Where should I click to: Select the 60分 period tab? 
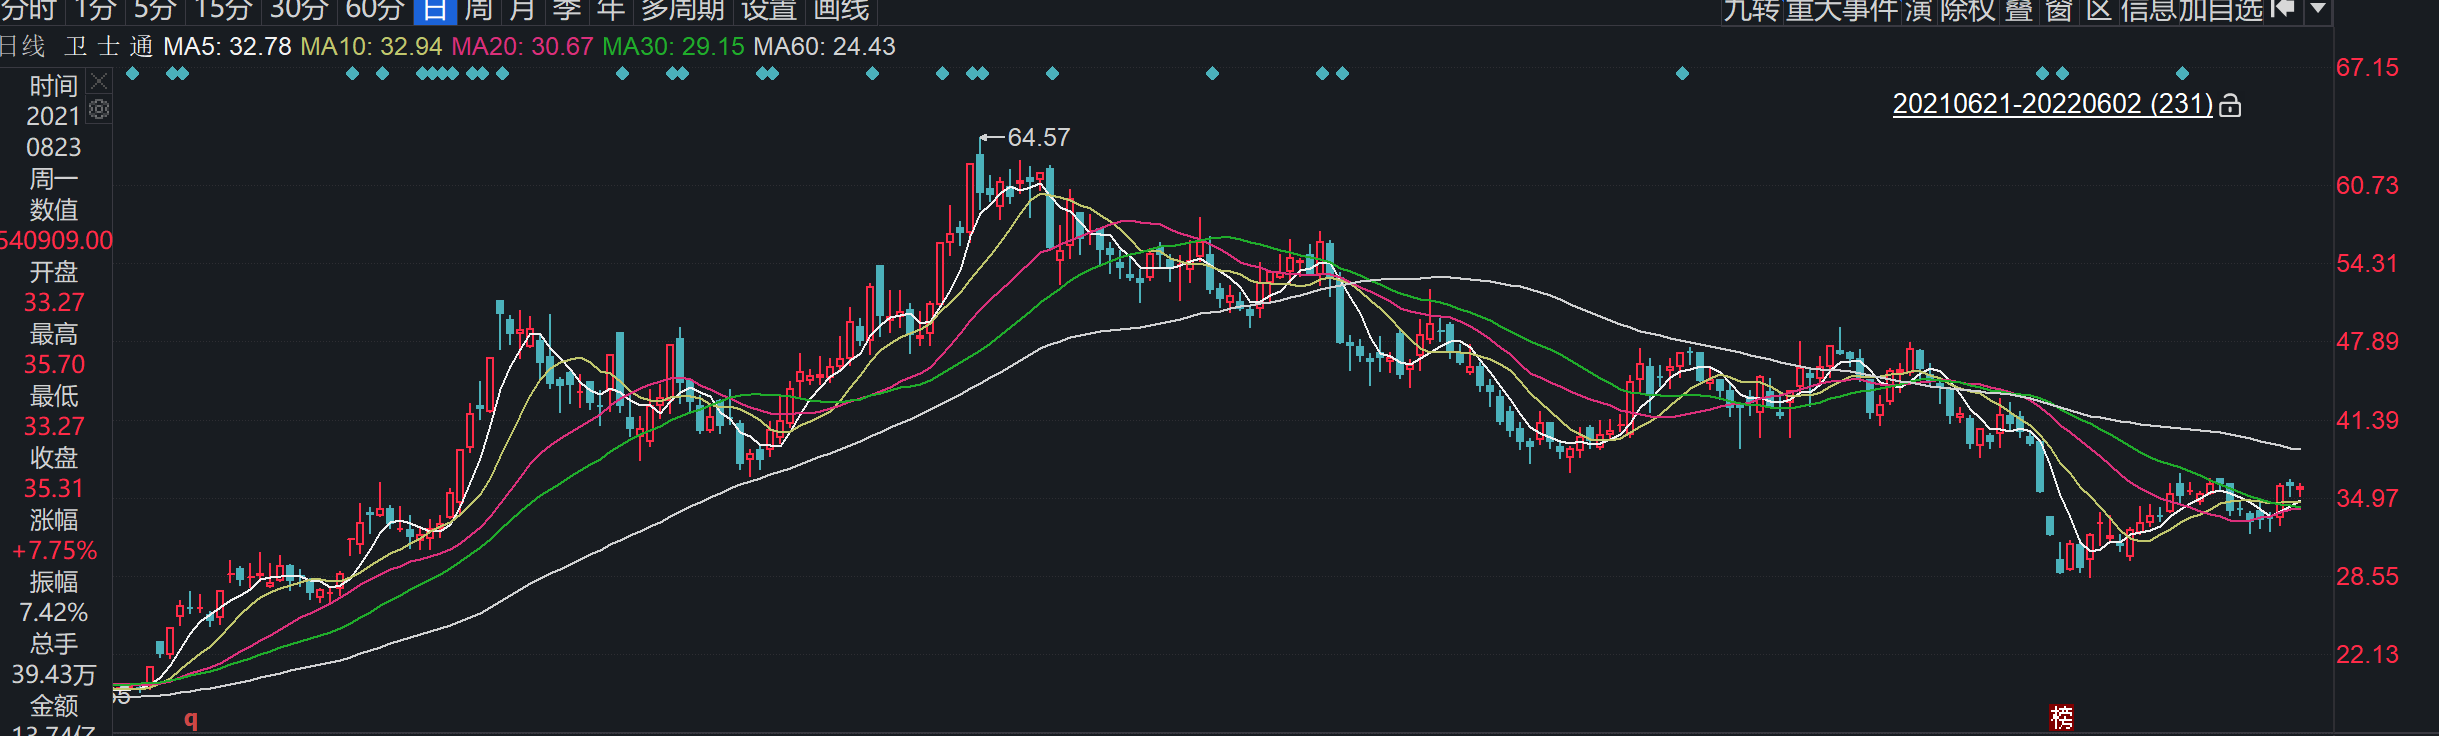[x=374, y=10]
